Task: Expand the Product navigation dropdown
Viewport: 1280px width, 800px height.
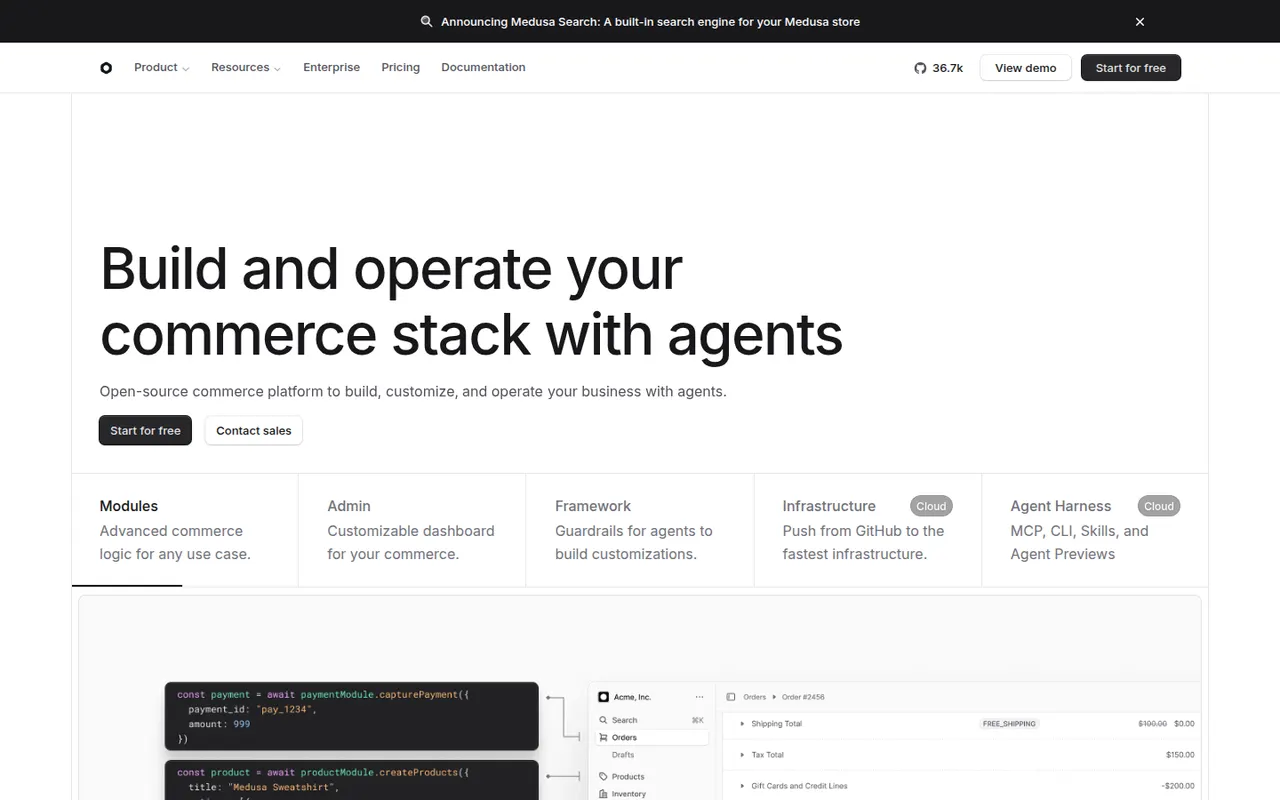Action: [162, 68]
